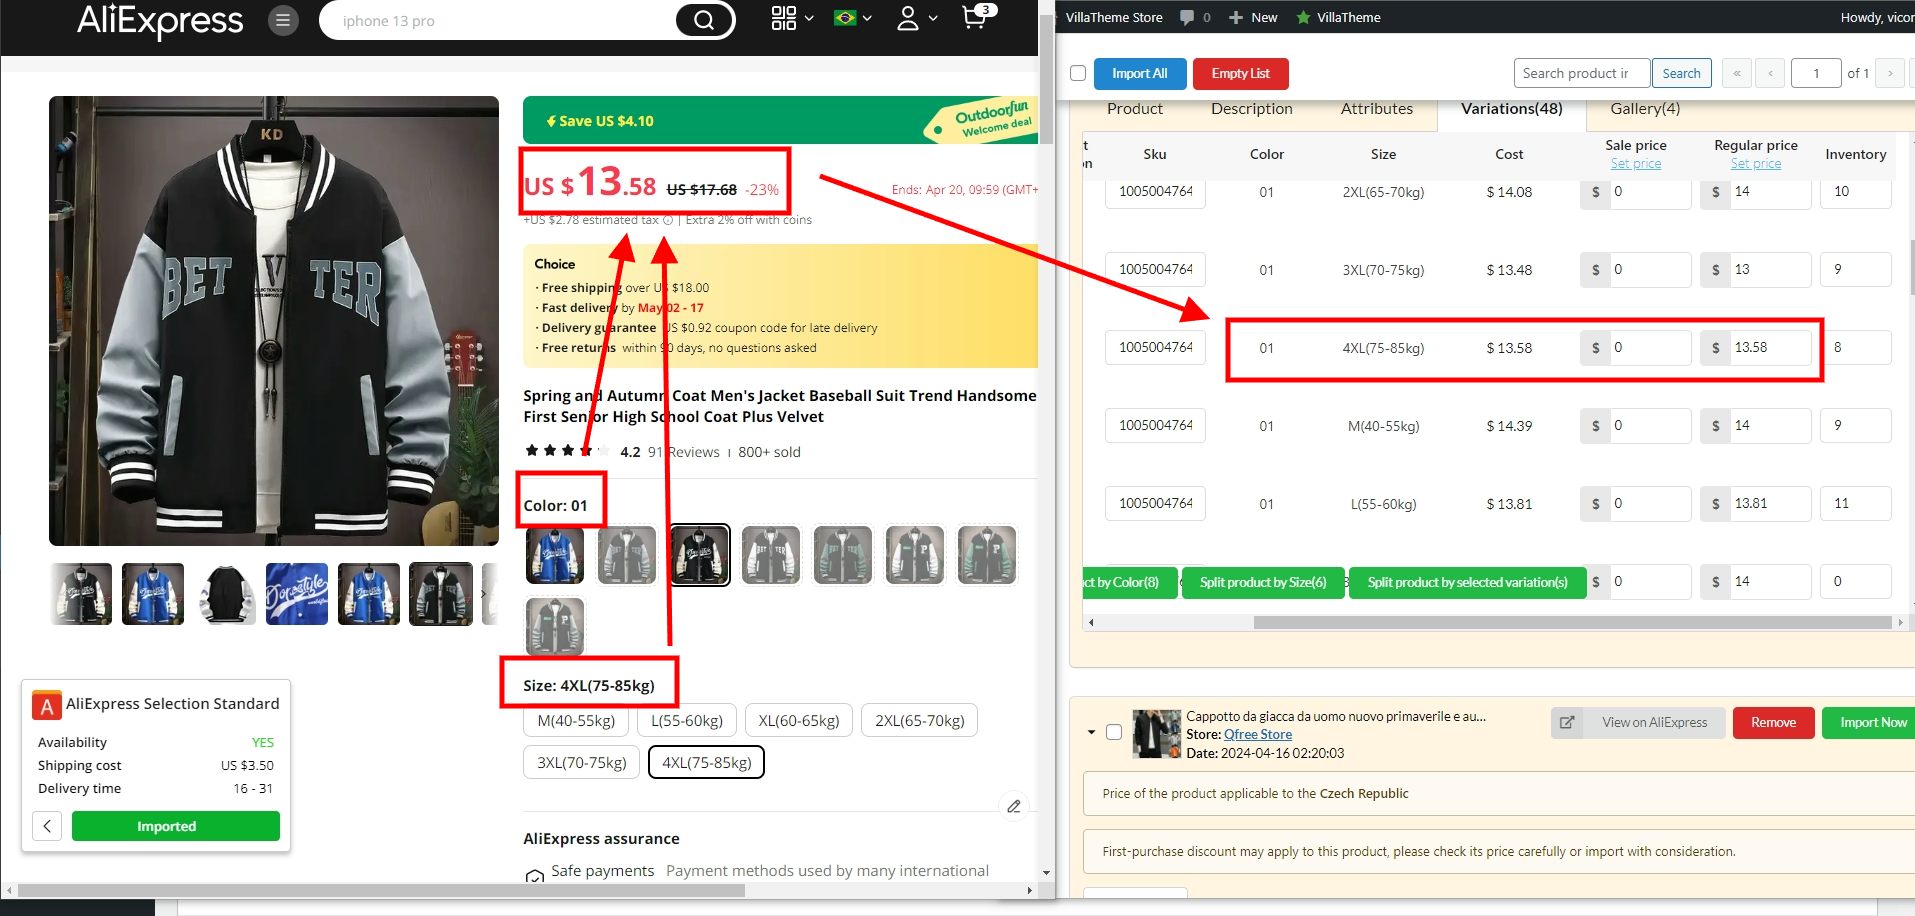The width and height of the screenshot is (1915, 916).
Task: Click the back arrow in the AliExpress Selection Standard box
Action: pos(47,826)
